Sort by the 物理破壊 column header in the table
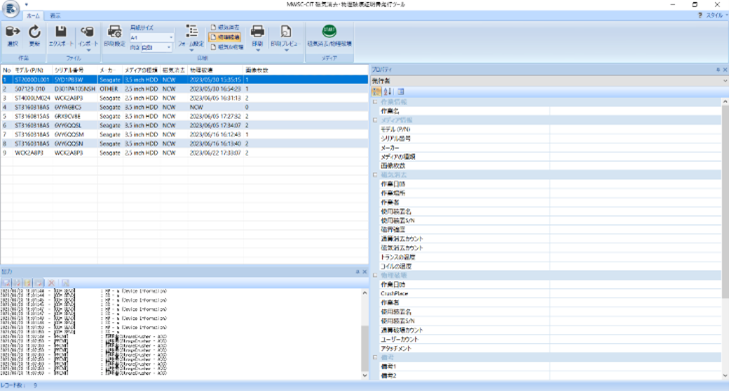The height and width of the screenshot is (391, 729). (215, 70)
